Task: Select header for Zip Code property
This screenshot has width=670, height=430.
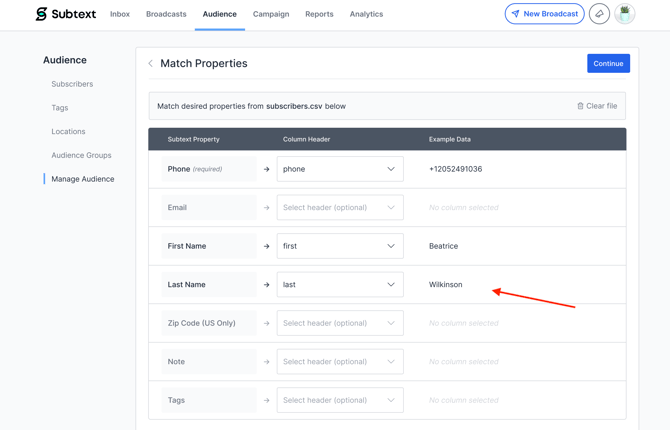Action: (339, 323)
